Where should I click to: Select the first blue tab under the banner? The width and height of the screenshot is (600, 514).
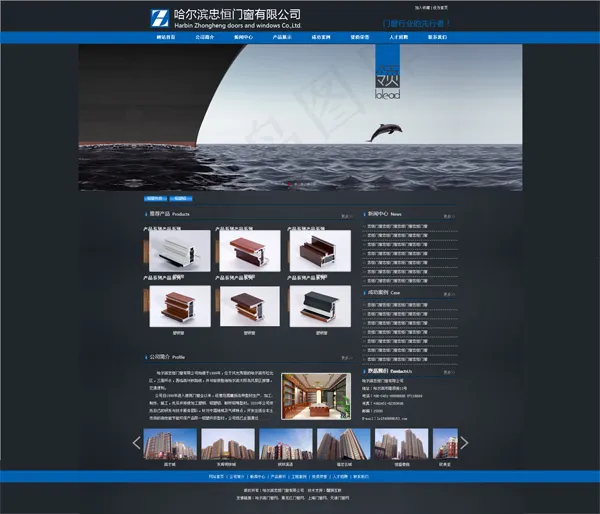pyautogui.click(x=154, y=198)
